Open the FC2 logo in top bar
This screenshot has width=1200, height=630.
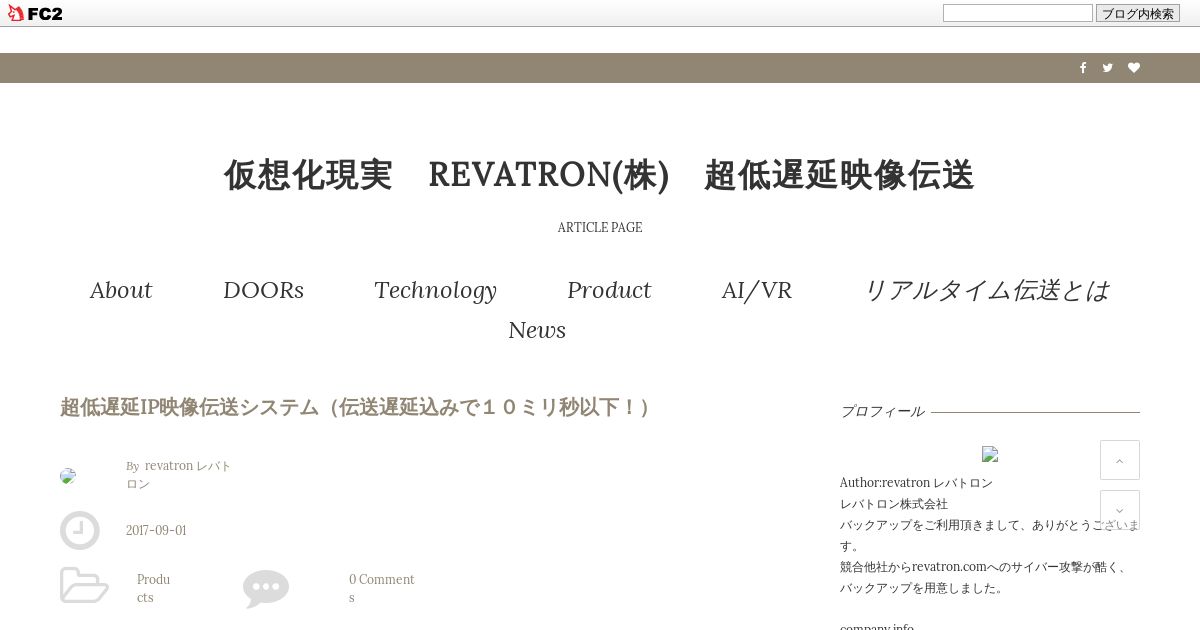35,13
